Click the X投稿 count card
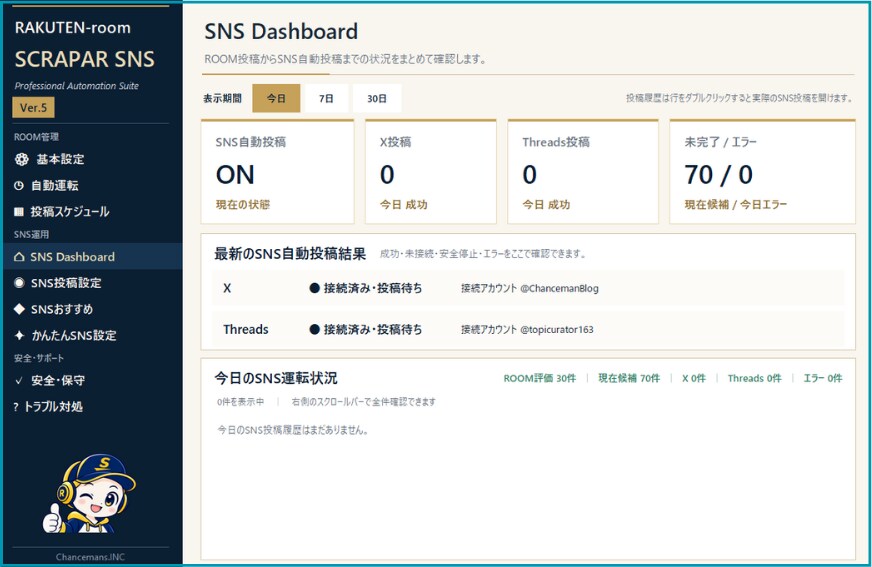 point(431,172)
